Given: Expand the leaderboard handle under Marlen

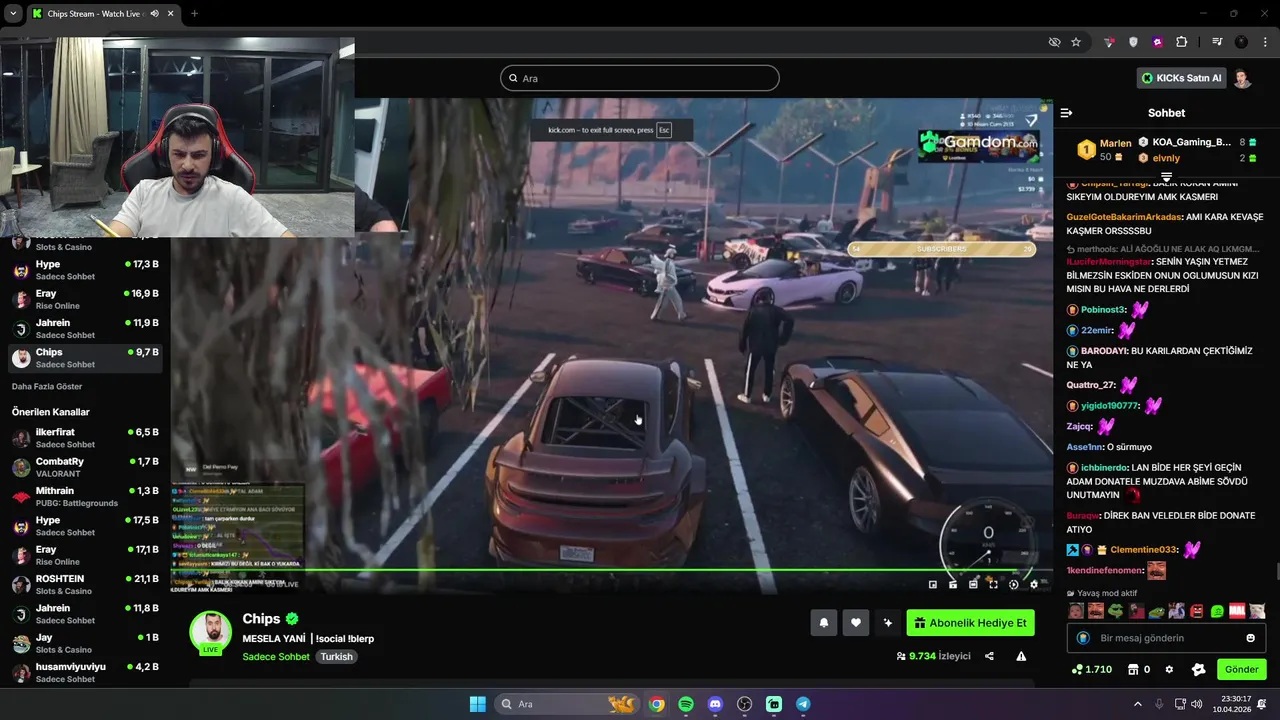Looking at the screenshot, I should (1166, 177).
